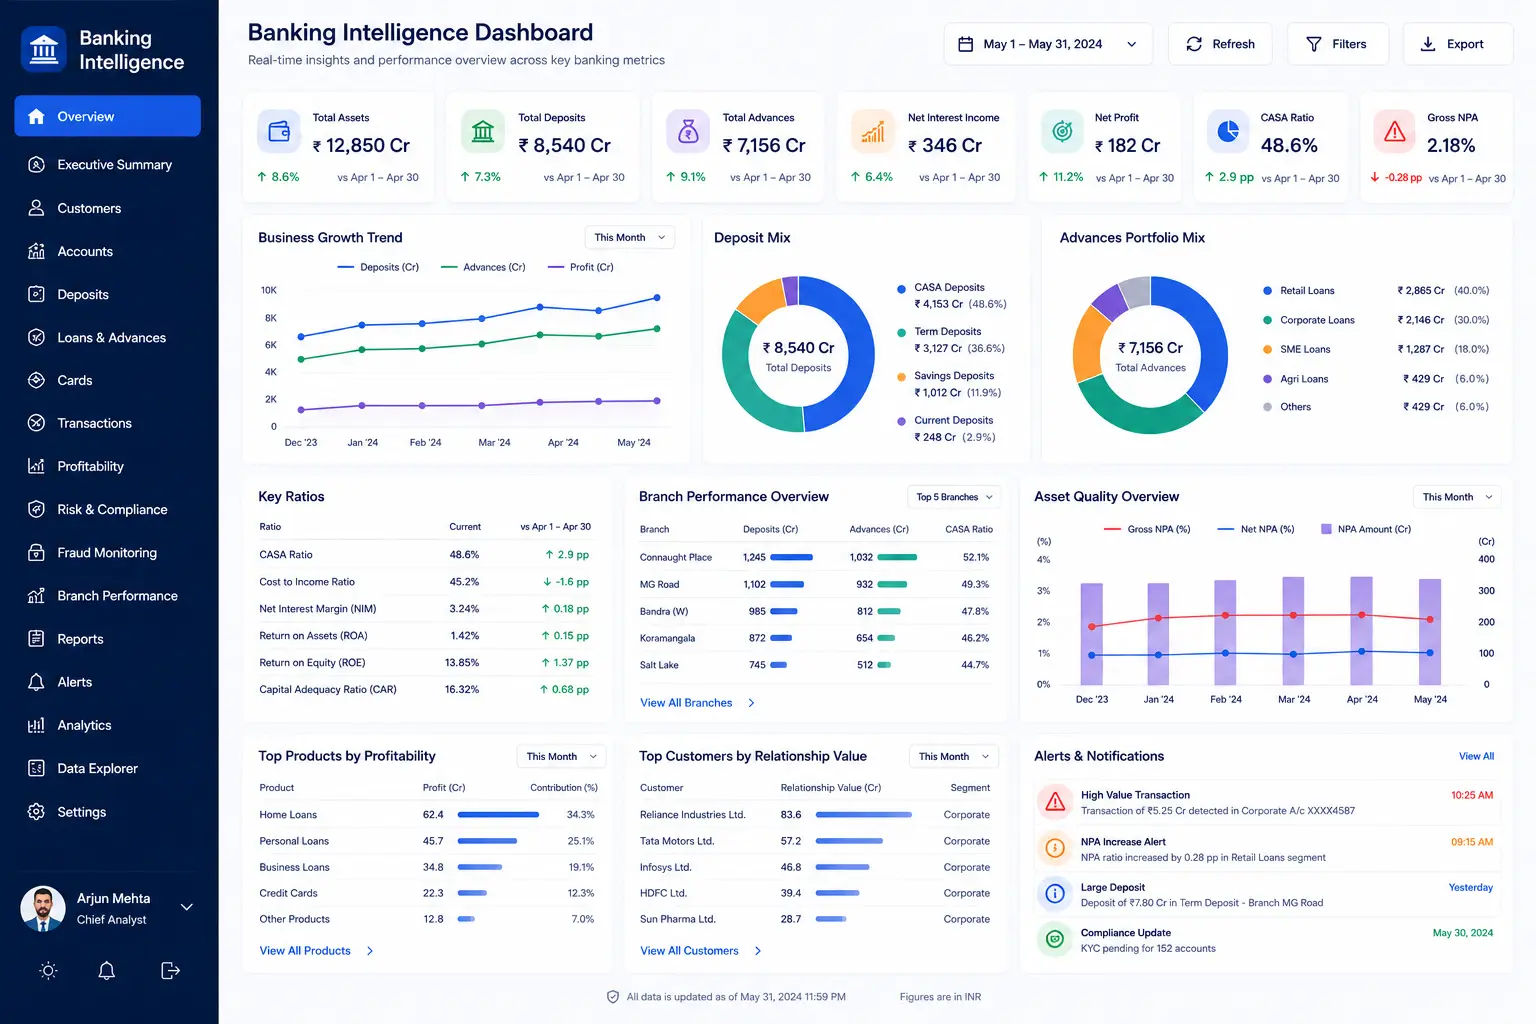Viewport: 1536px width, 1024px height.
Task: Click Connaught Place deposits bar
Action: [791, 557]
